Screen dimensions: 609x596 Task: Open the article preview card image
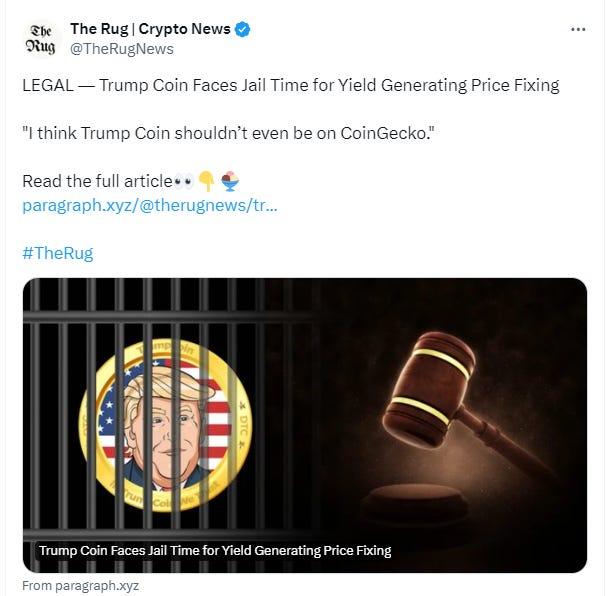(305, 425)
